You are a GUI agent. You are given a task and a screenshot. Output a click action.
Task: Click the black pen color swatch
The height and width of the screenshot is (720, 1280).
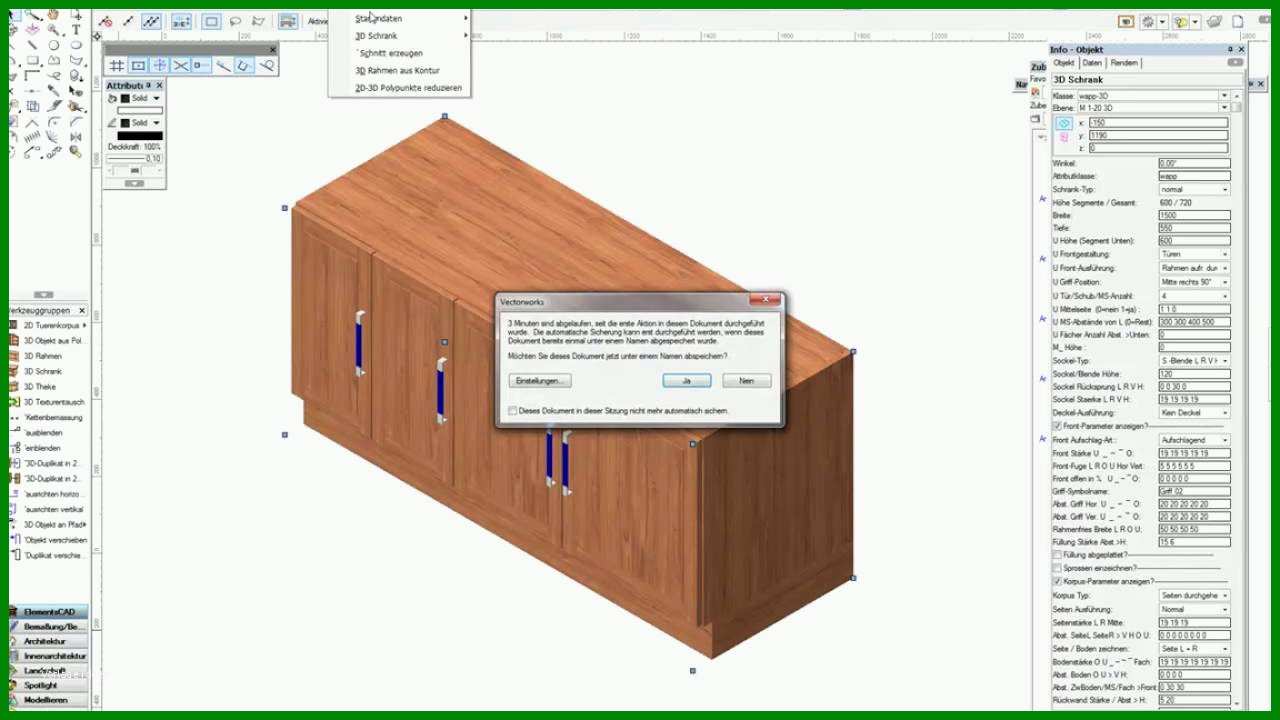tap(140, 136)
